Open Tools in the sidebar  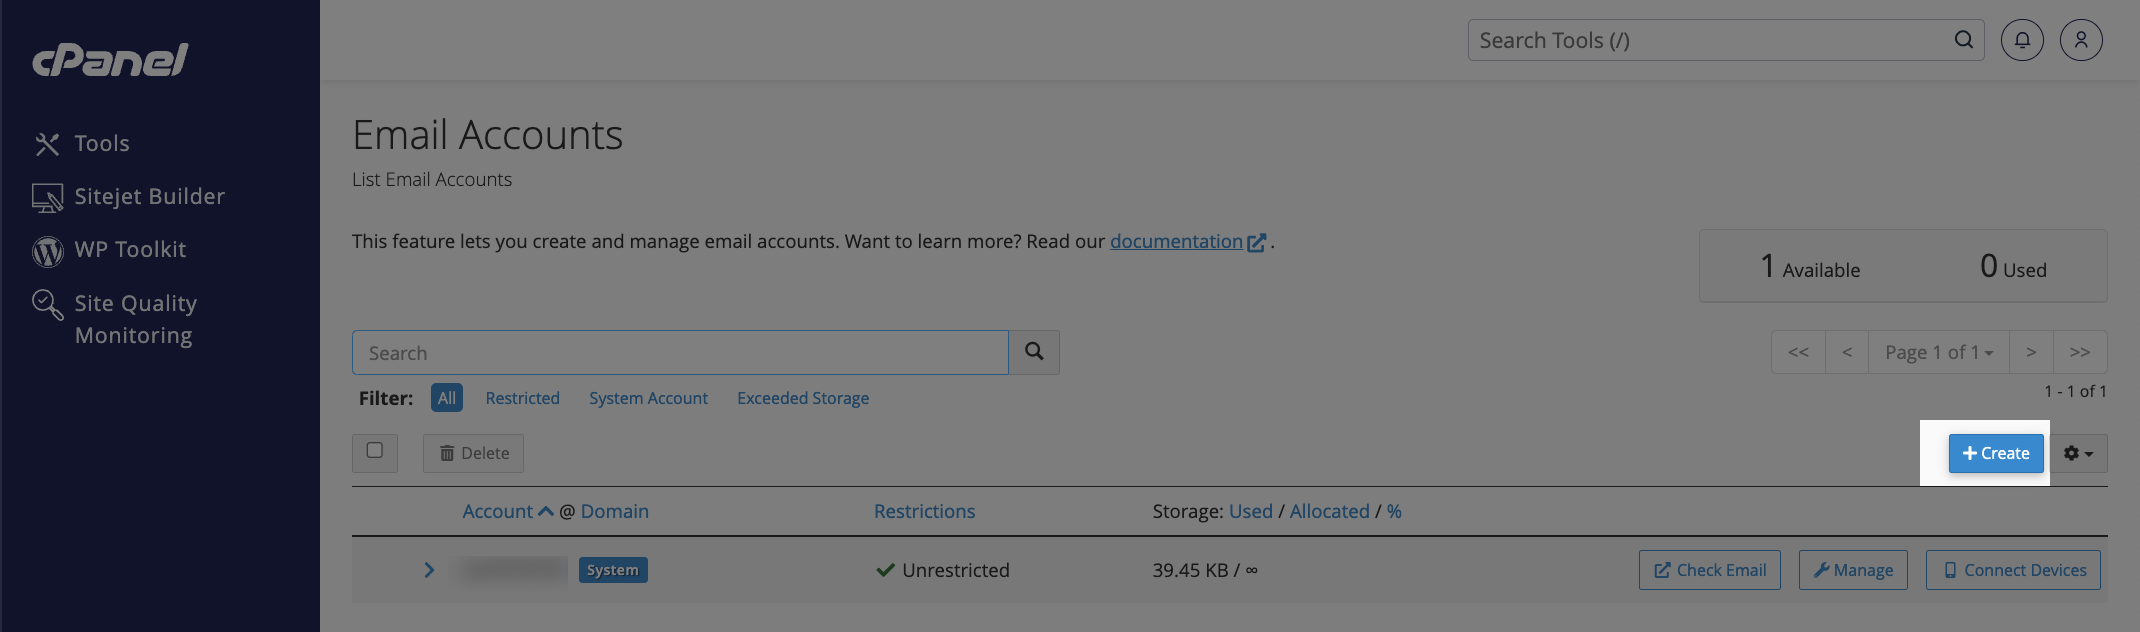tap(101, 144)
